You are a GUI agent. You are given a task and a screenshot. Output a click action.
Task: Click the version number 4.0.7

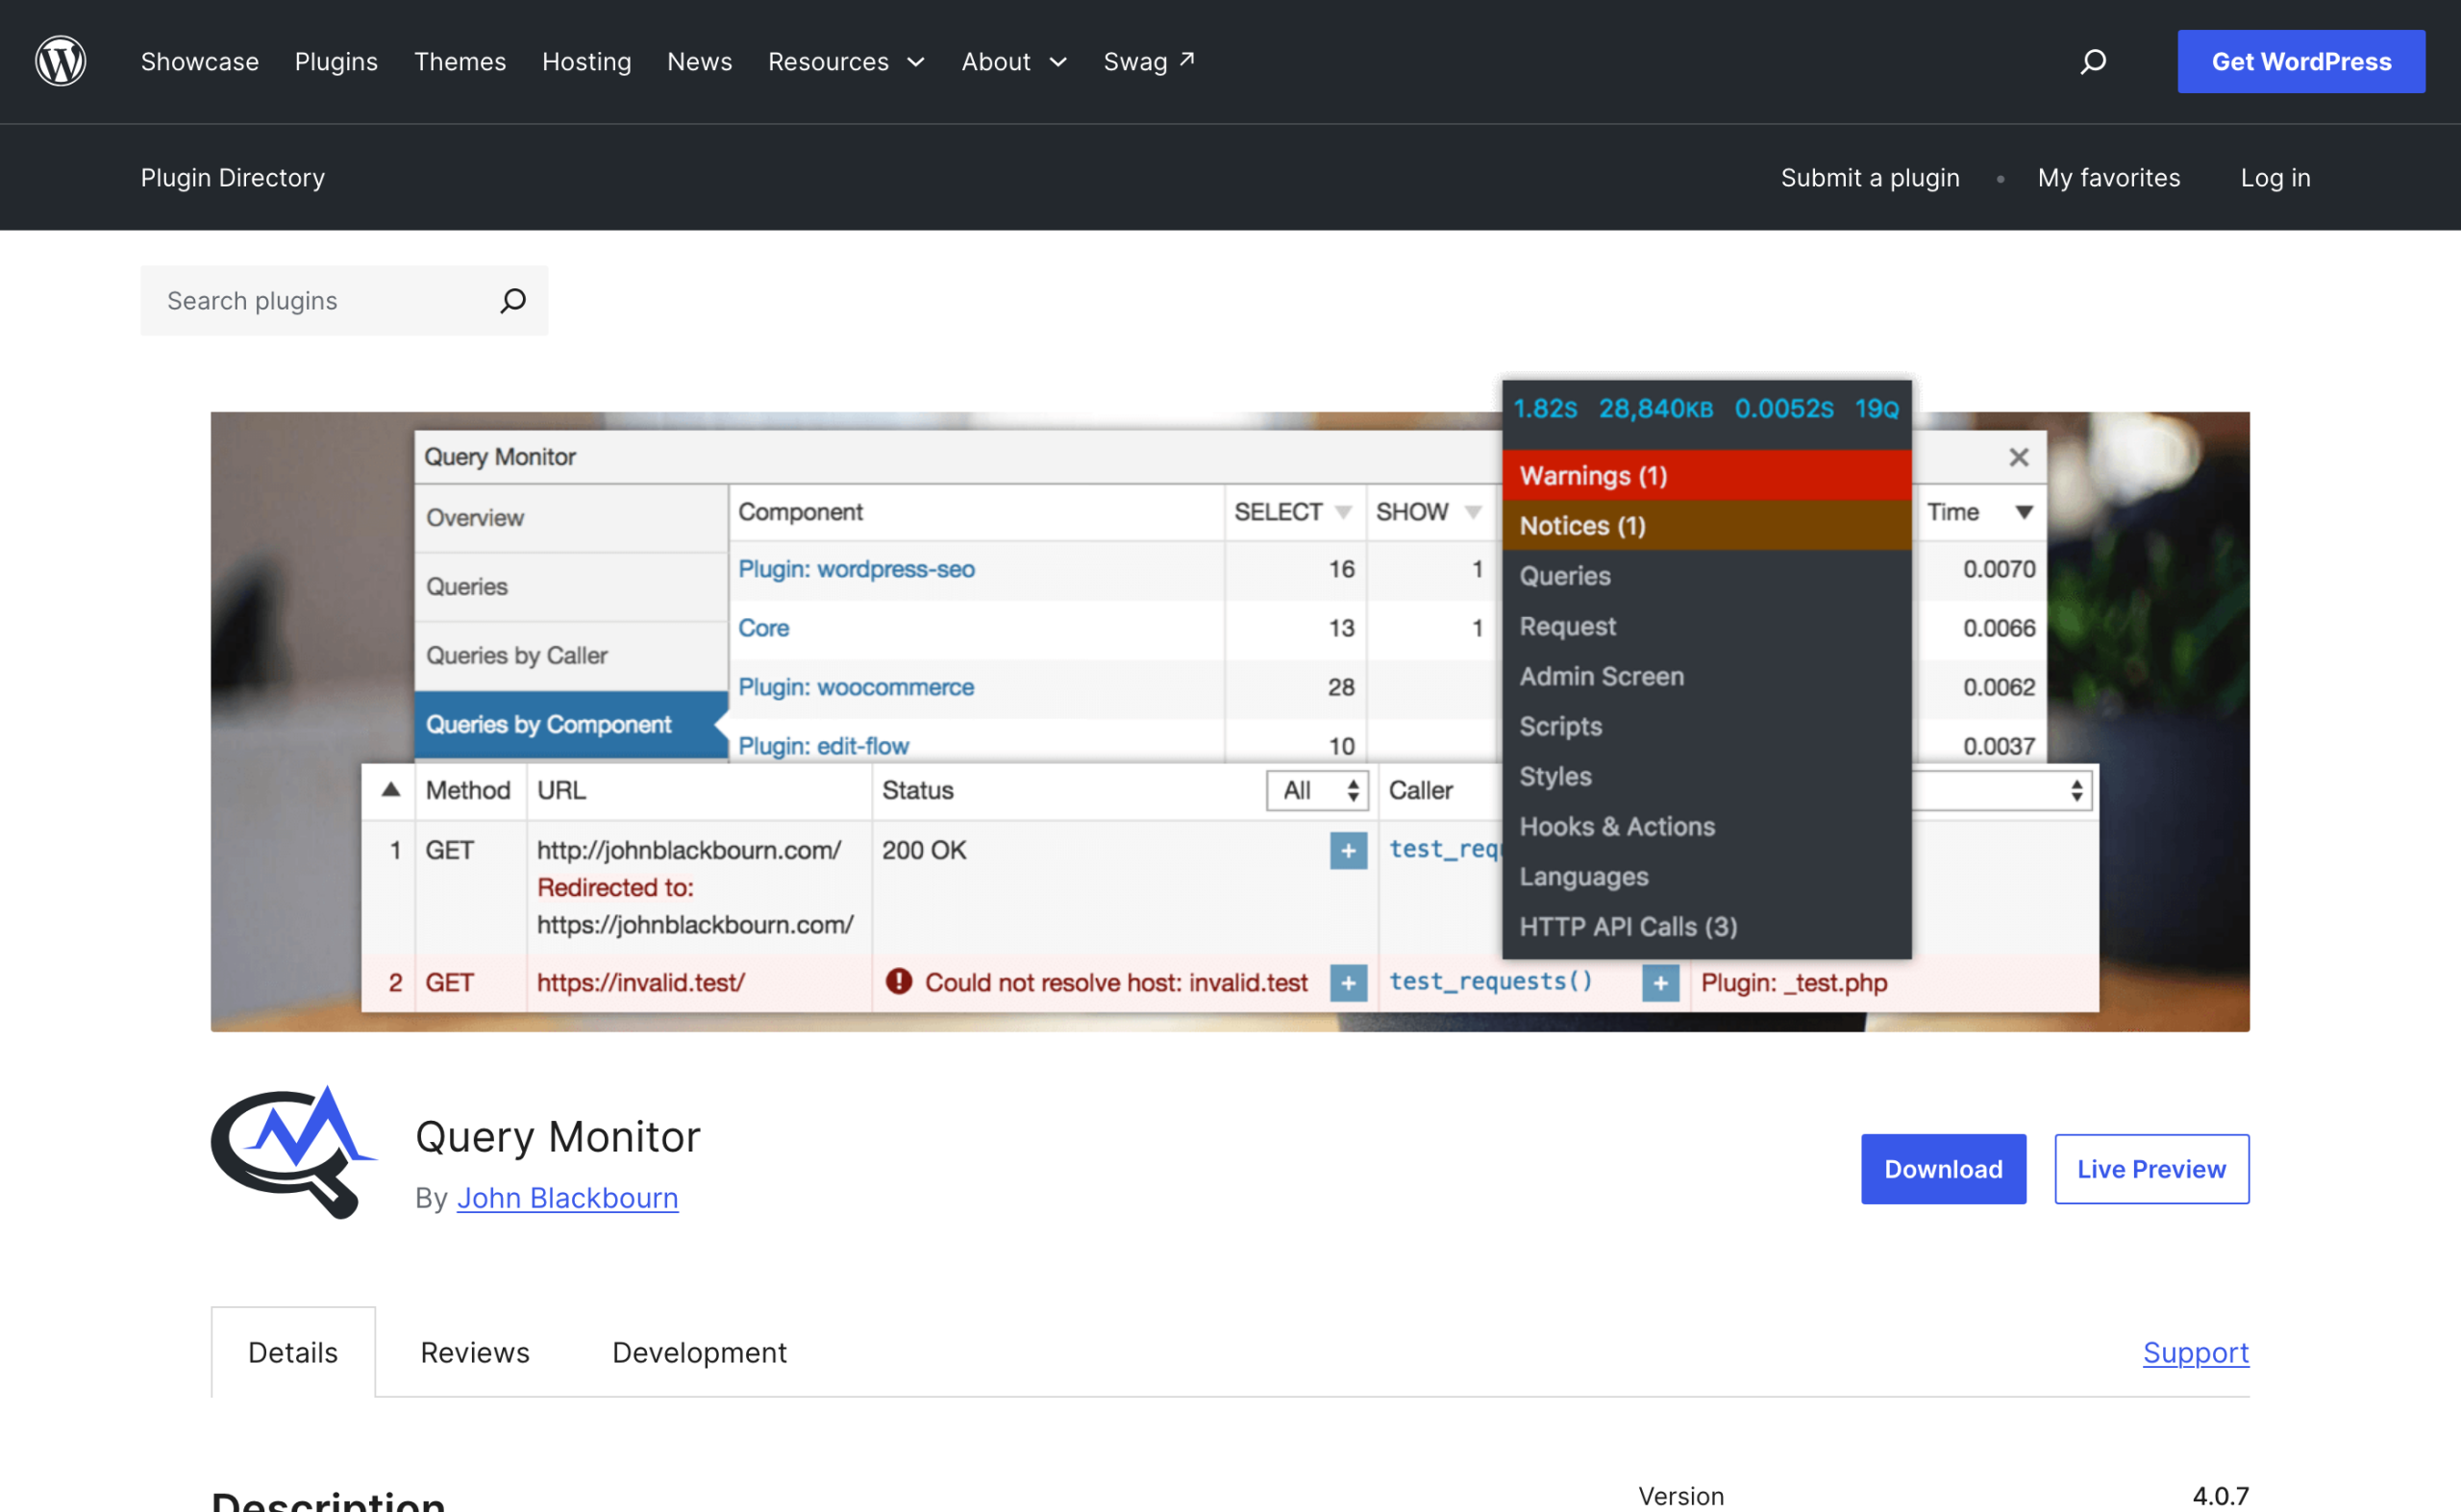pyautogui.click(x=2221, y=1496)
